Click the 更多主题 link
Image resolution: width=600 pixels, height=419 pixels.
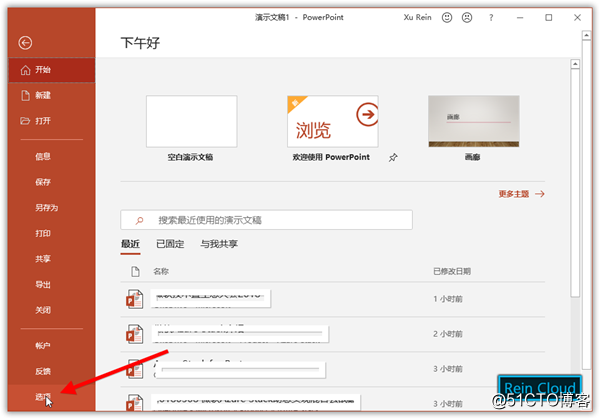[x=522, y=194]
